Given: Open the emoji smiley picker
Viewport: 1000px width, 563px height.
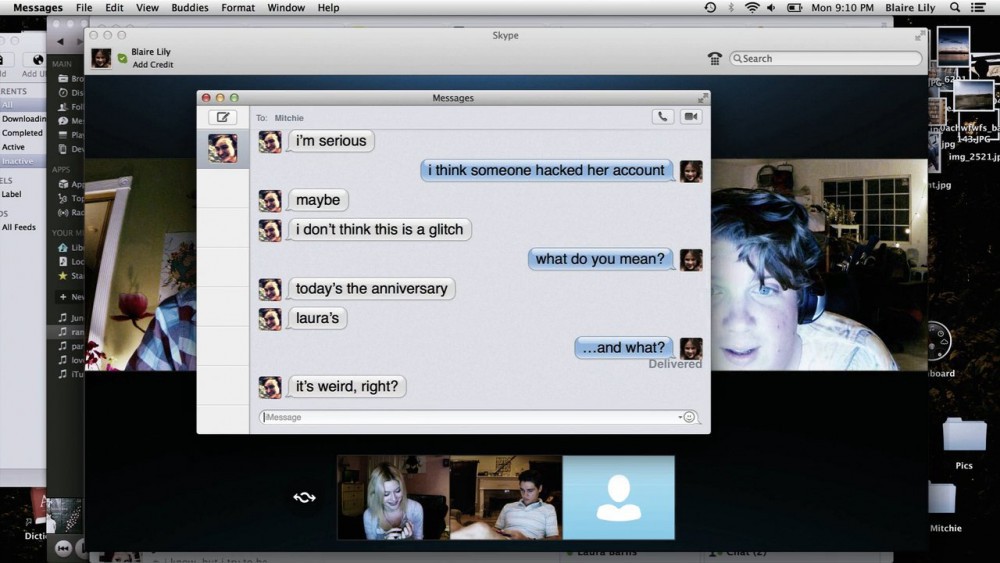Looking at the screenshot, I should (689, 417).
